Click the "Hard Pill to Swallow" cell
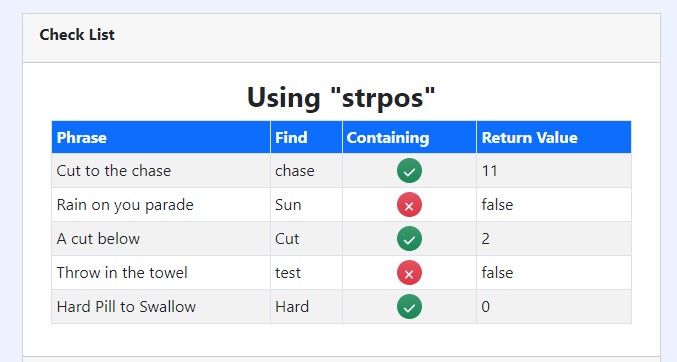677x362 pixels. click(161, 307)
